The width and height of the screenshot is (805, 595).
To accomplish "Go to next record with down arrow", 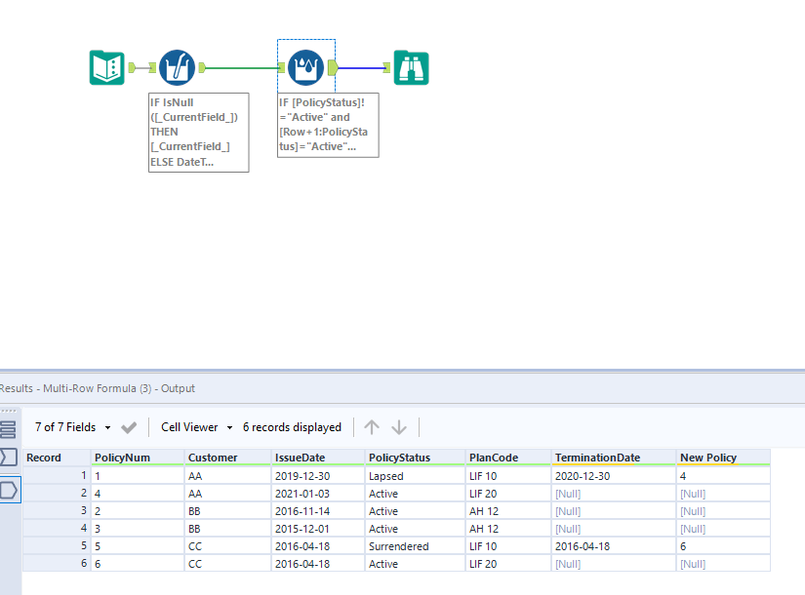I will point(399,427).
